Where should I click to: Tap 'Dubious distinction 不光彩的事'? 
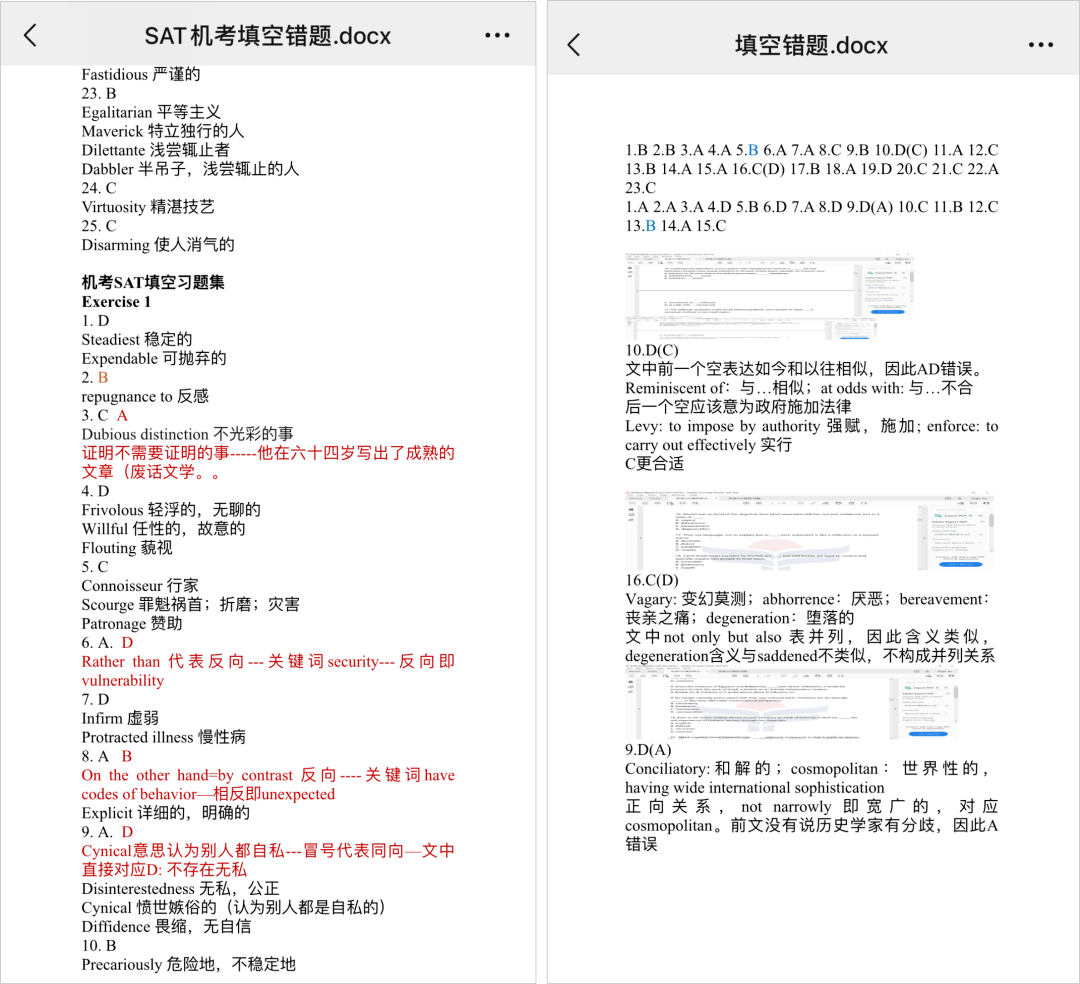coord(187,434)
